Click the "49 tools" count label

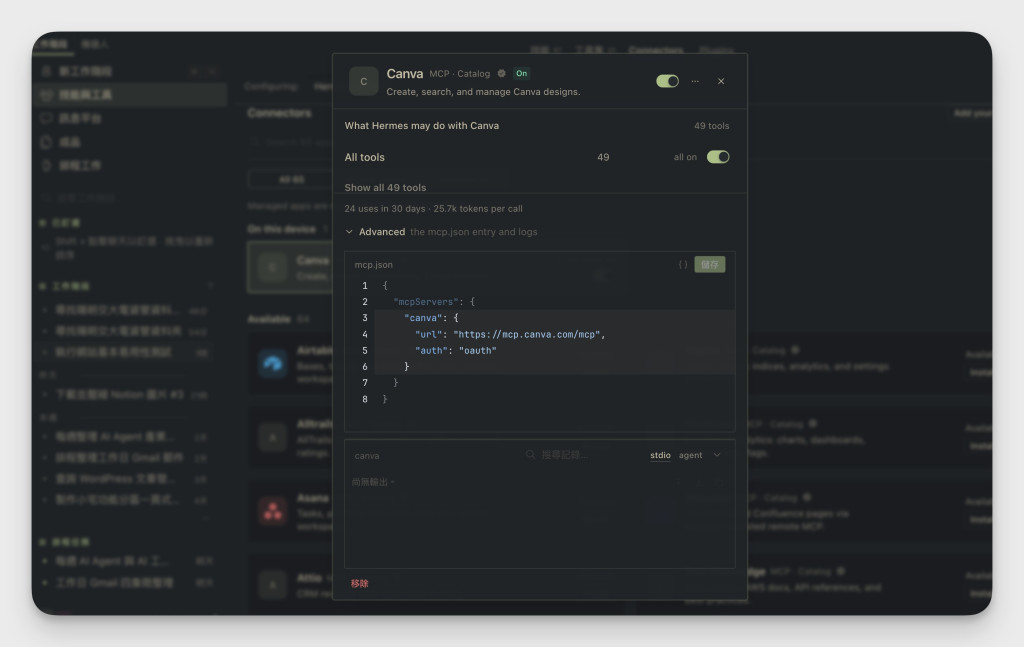[711, 125]
